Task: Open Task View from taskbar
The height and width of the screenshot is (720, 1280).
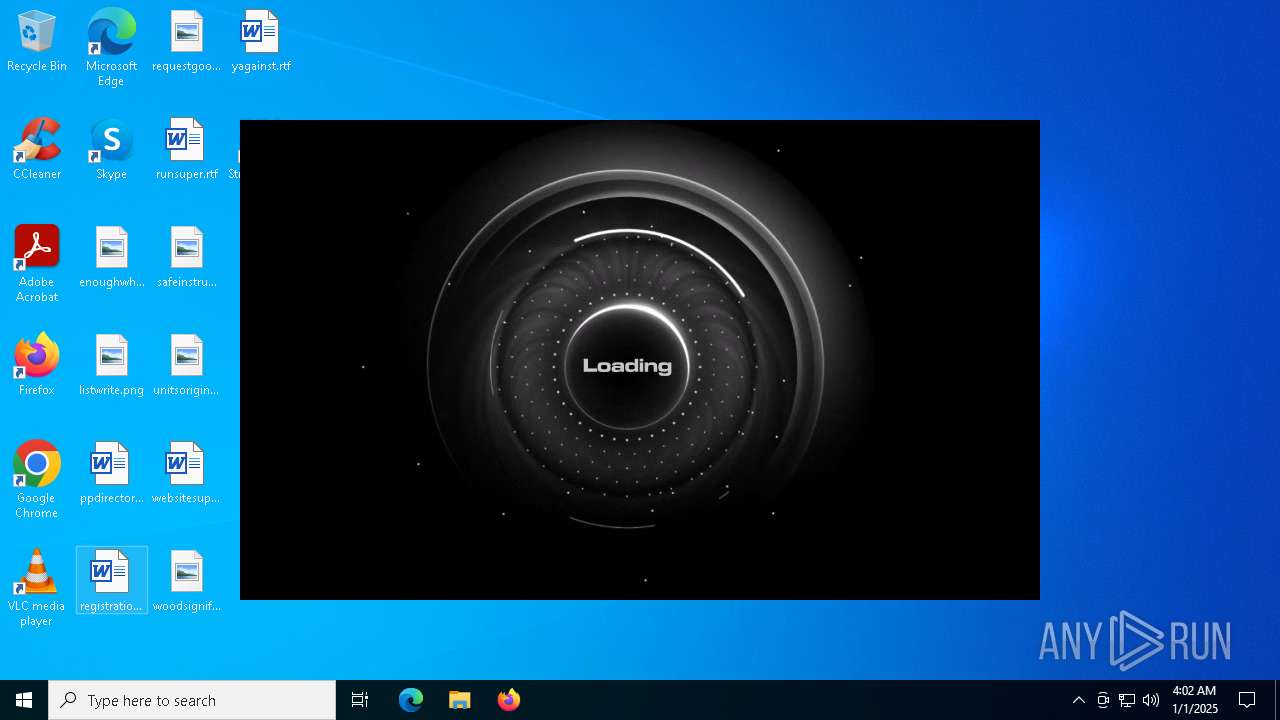Action: pos(360,700)
